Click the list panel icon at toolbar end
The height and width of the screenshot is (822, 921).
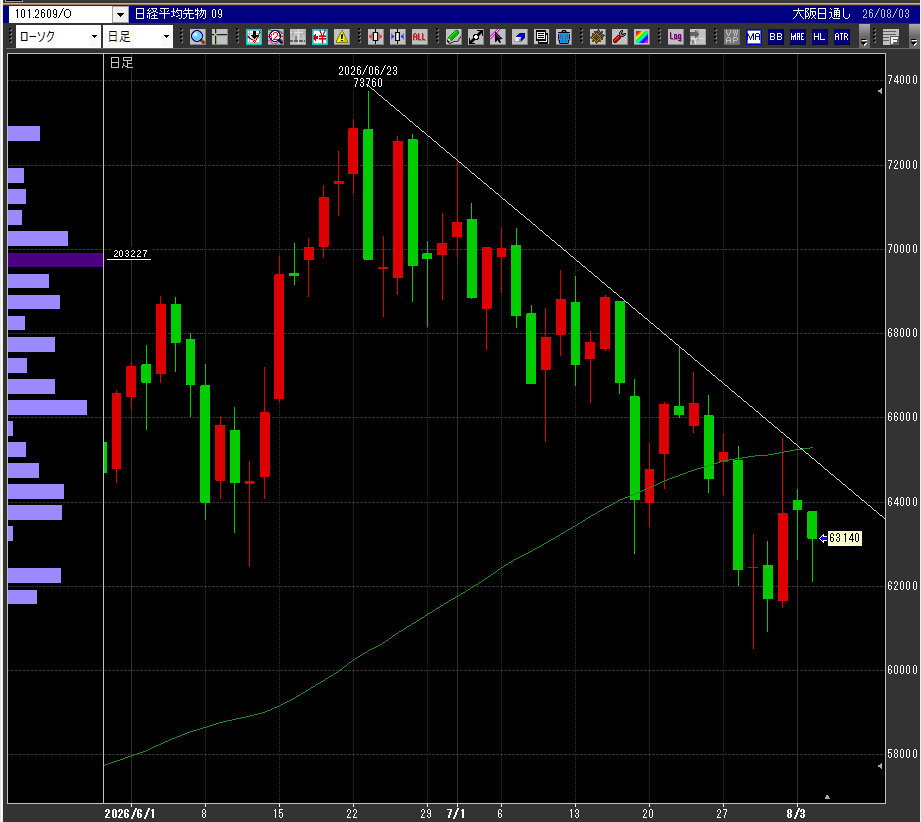(x=891, y=37)
